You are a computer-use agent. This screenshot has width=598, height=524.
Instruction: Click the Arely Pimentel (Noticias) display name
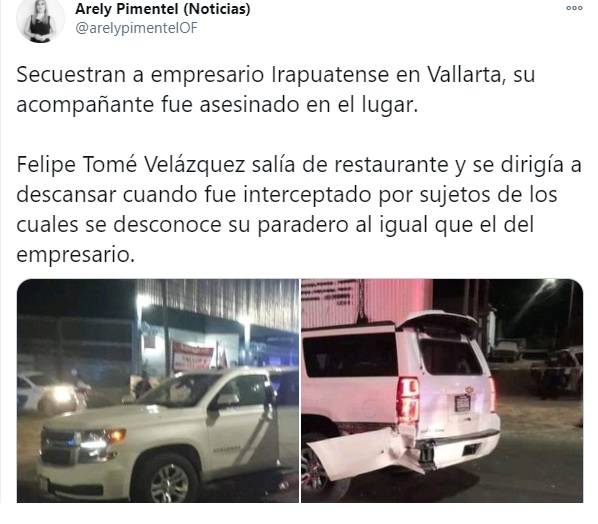tap(163, 9)
